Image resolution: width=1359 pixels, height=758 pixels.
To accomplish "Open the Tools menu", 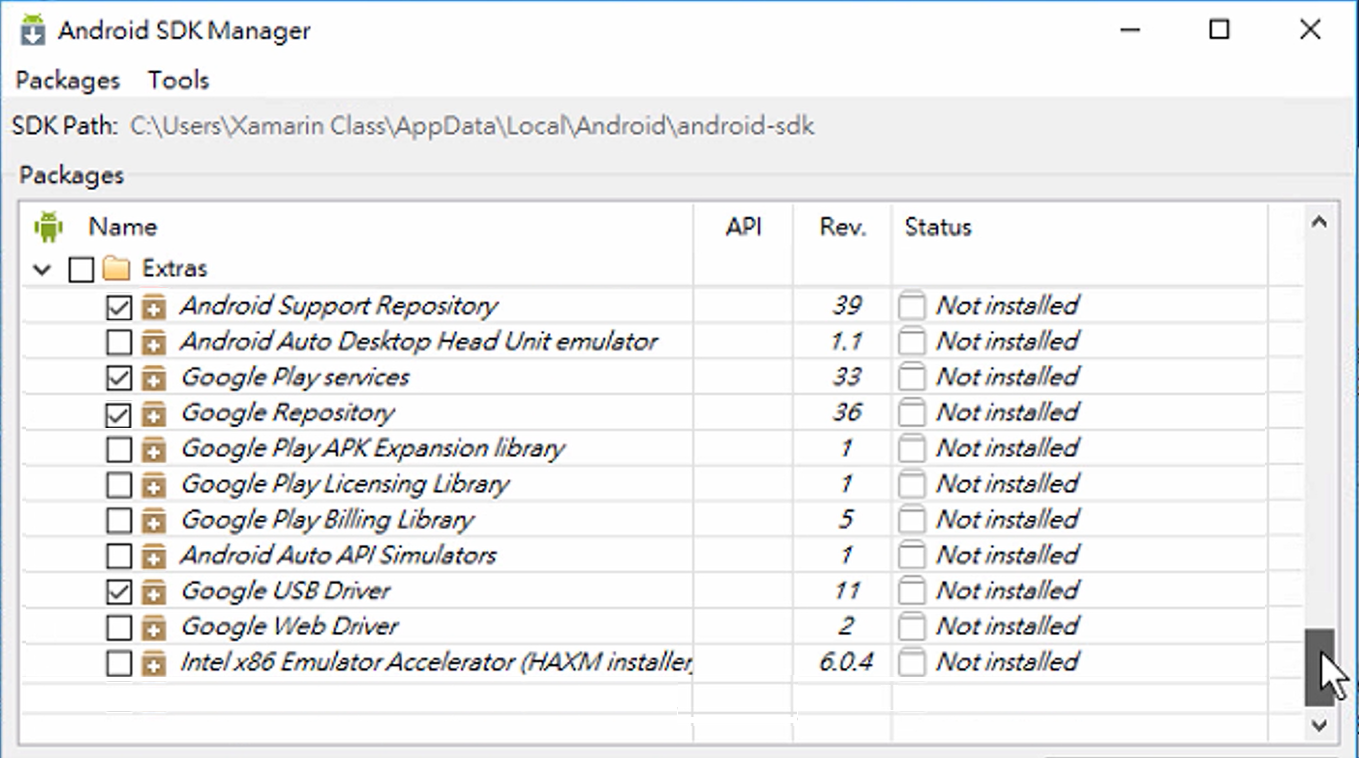I will [x=178, y=80].
